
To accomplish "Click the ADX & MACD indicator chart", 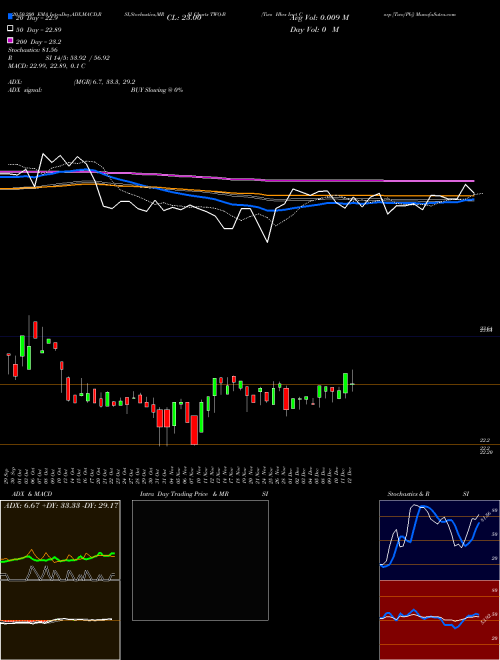I will click(60, 580).
